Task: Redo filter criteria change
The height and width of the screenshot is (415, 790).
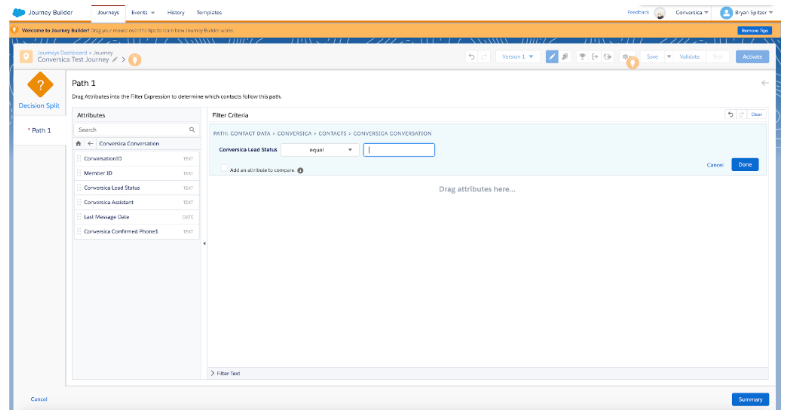Action: [742, 115]
